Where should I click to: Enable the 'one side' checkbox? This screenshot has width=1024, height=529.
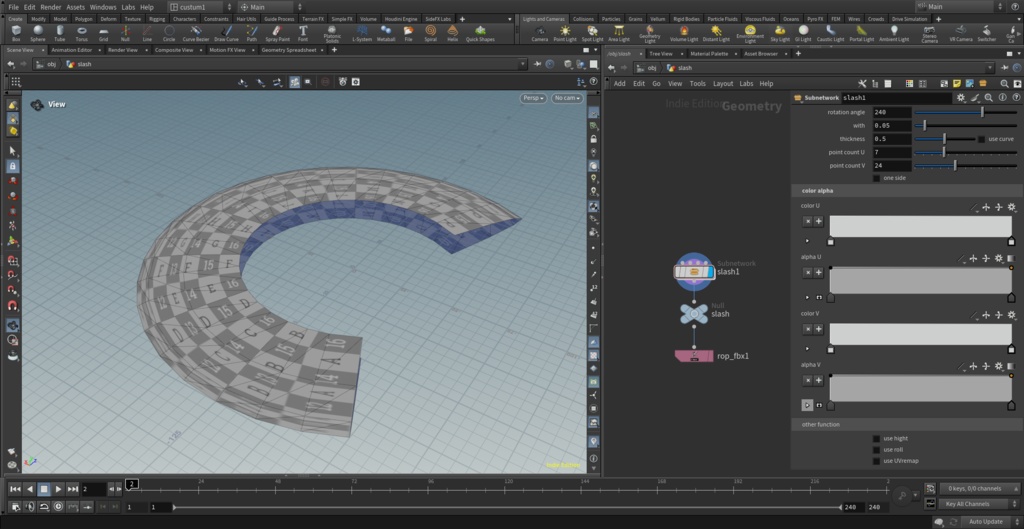pos(877,178)
